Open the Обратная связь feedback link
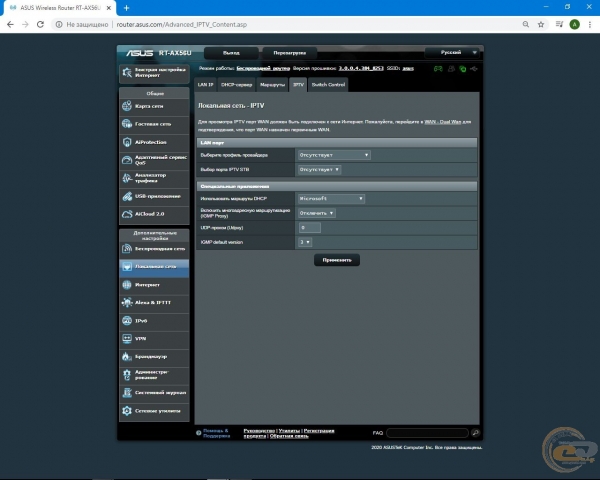Image resolution: width=600 pixels, height=480 pixels. 289,436
